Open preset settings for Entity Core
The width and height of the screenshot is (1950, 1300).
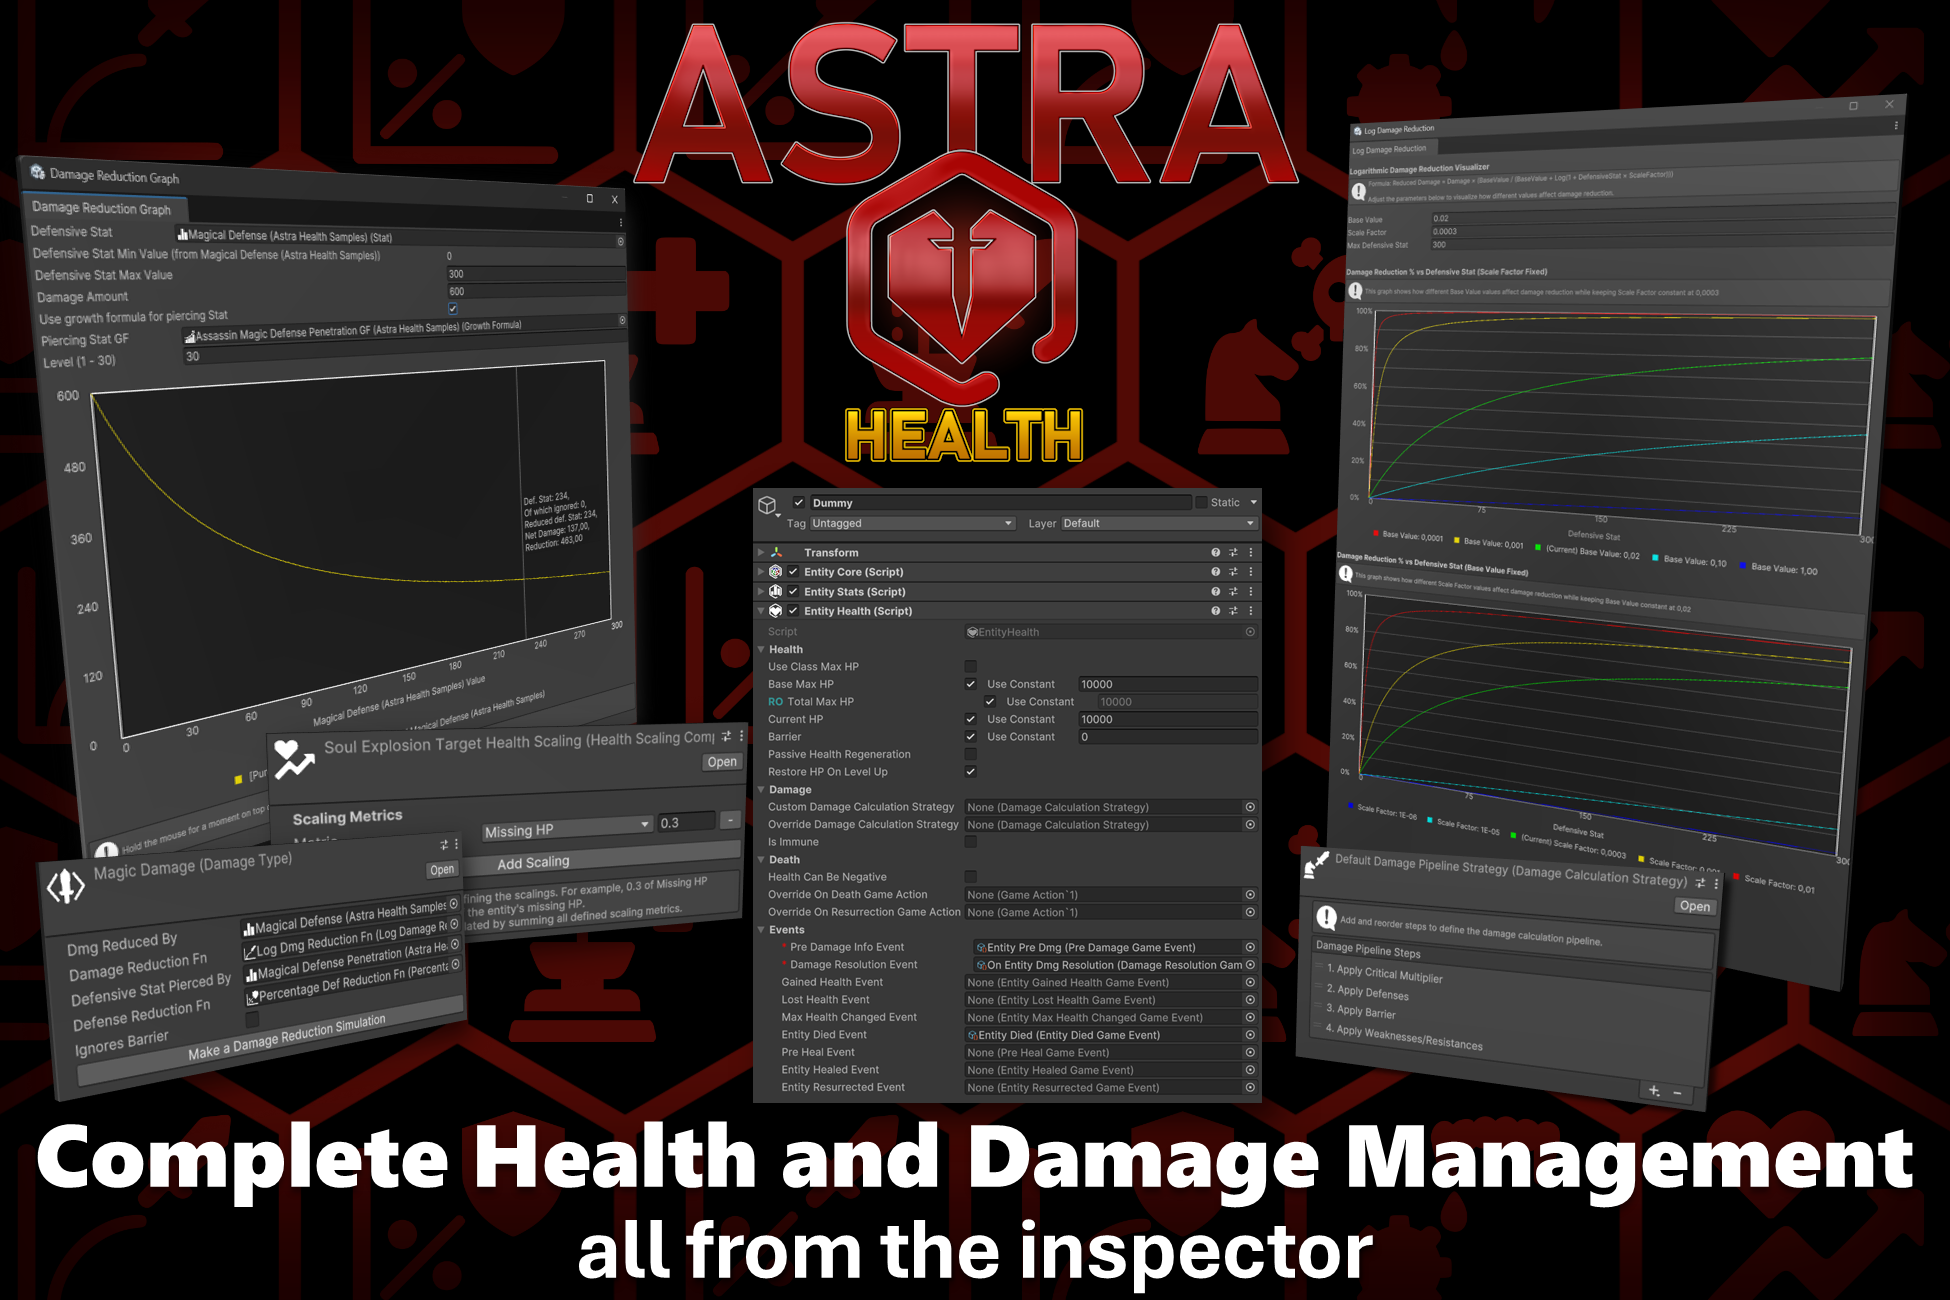click(1233, 572)
